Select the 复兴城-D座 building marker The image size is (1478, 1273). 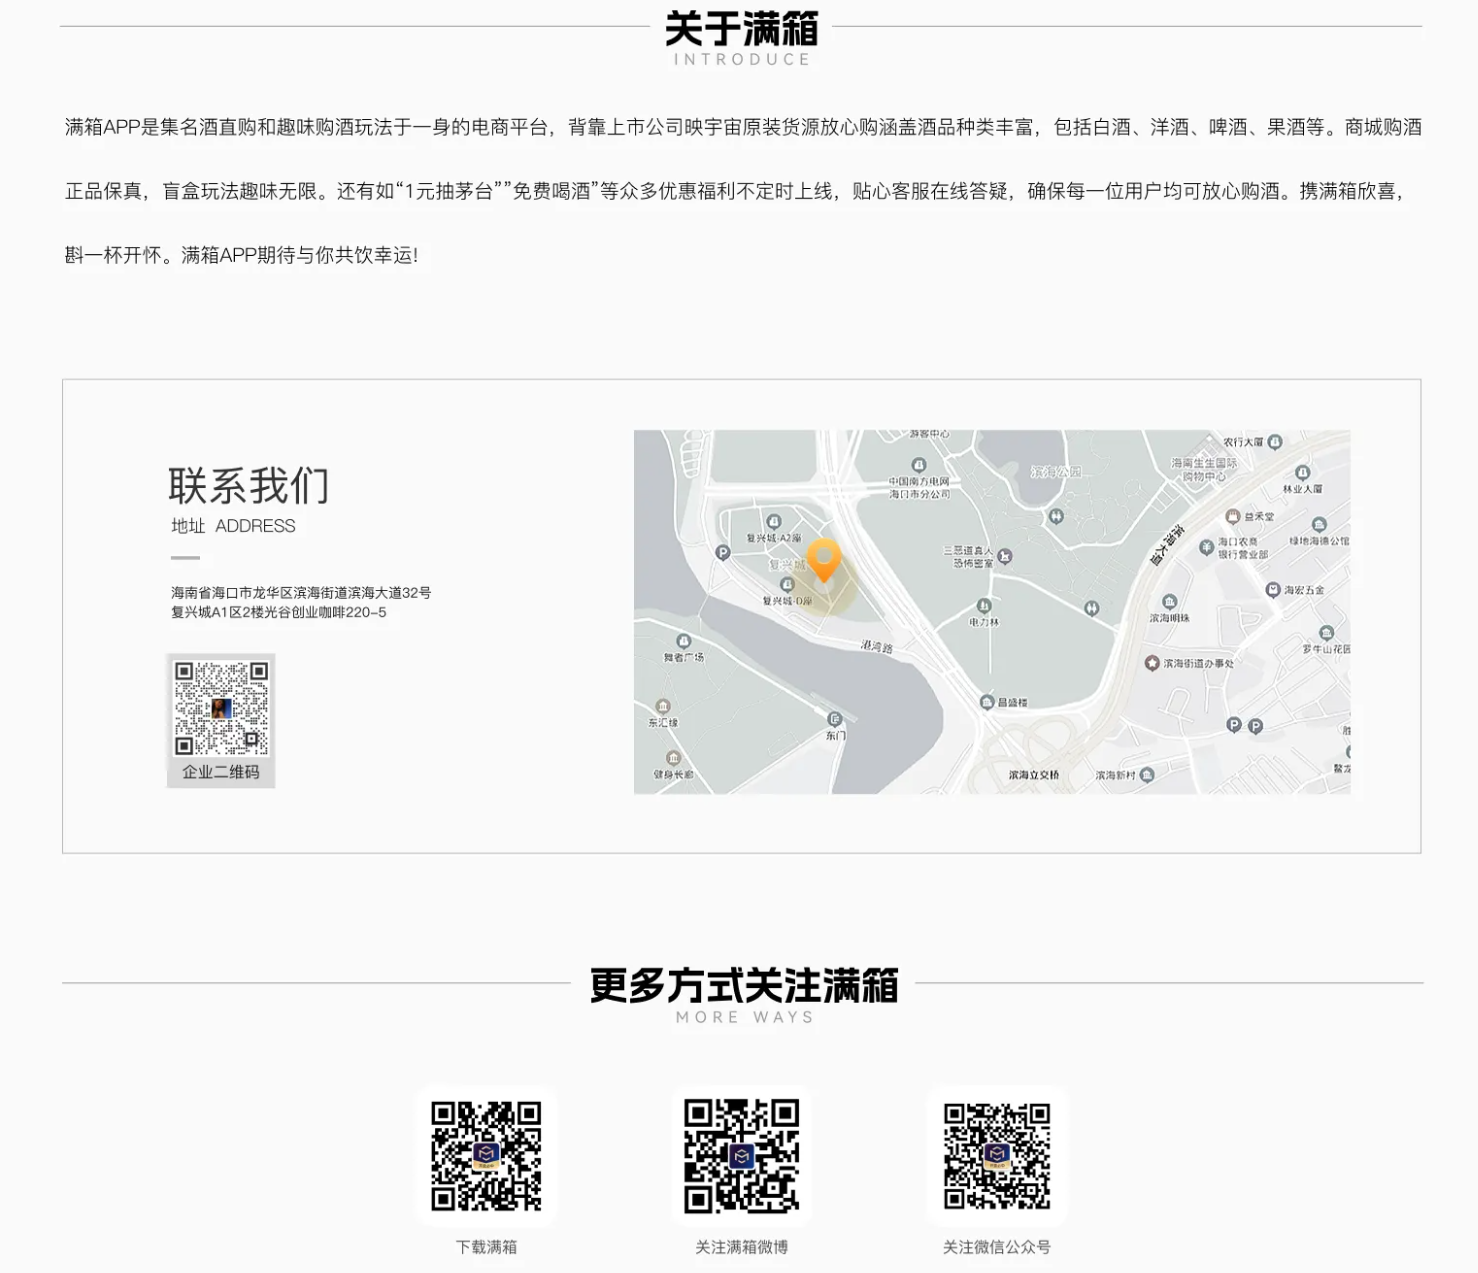tap(787, 585)
